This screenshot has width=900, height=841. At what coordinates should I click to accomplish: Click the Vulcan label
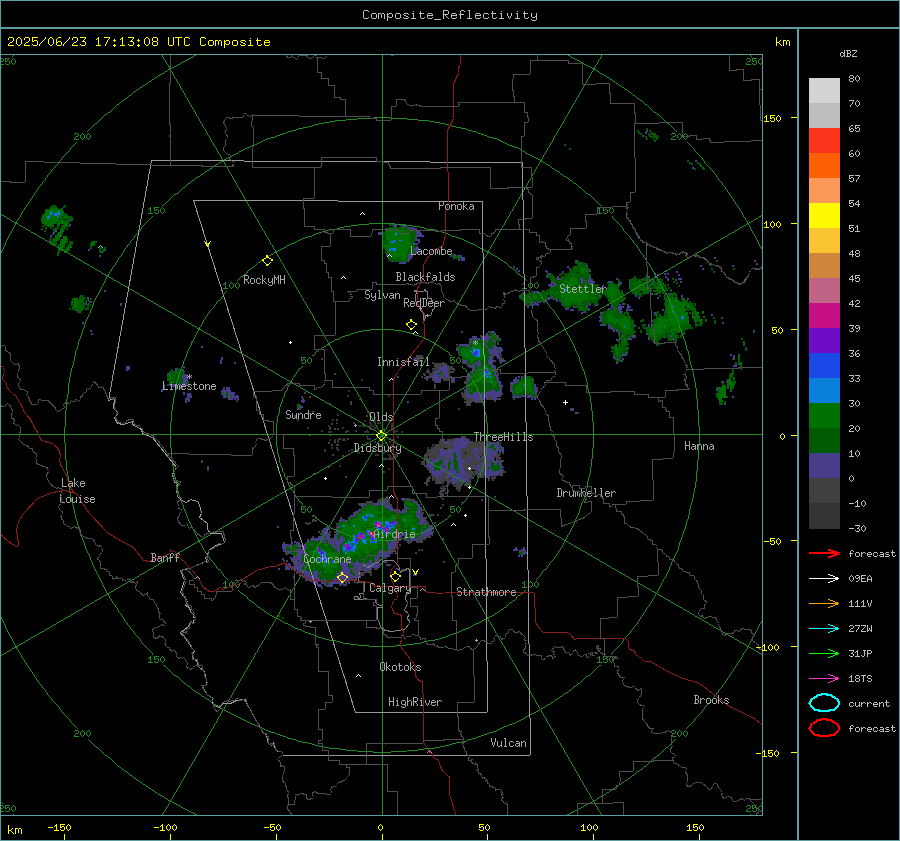[508, 743]
